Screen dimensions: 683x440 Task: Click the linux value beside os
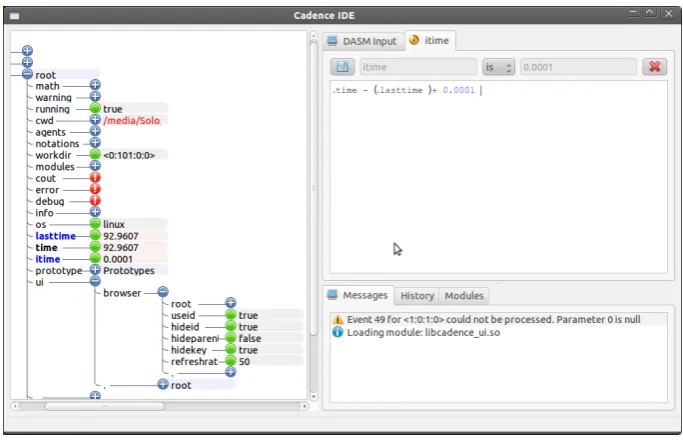tap(114, 224)
